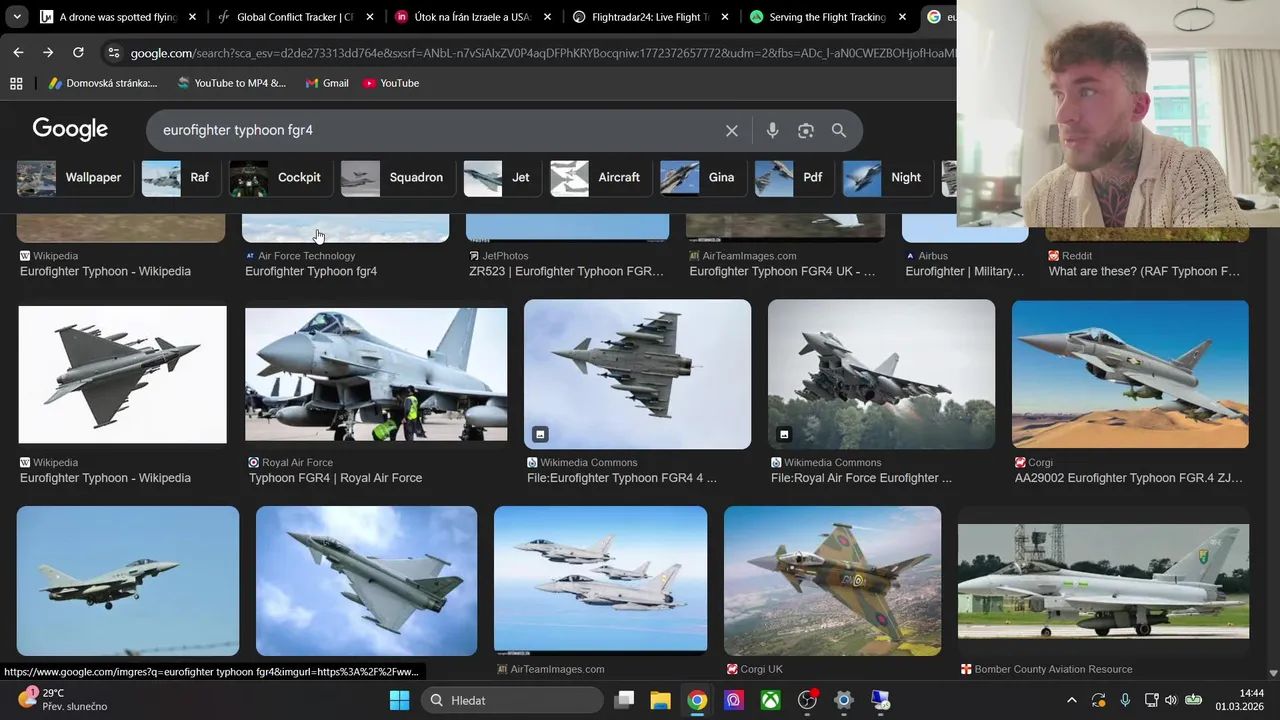The height and width of the screenshot is (720, 1280).
Task: Open Corgi UK camouflage Typhoon image
Action: click(x=832, y=581)
